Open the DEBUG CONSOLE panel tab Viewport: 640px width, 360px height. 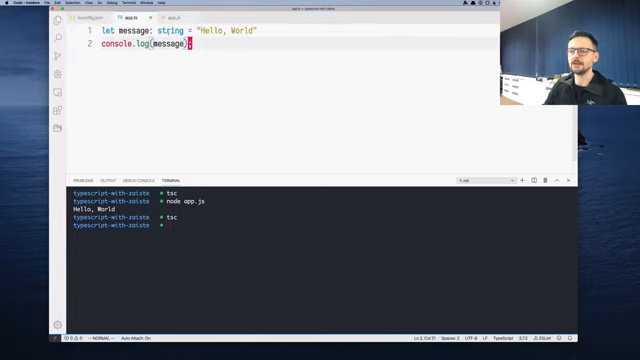tap(139, 180)
